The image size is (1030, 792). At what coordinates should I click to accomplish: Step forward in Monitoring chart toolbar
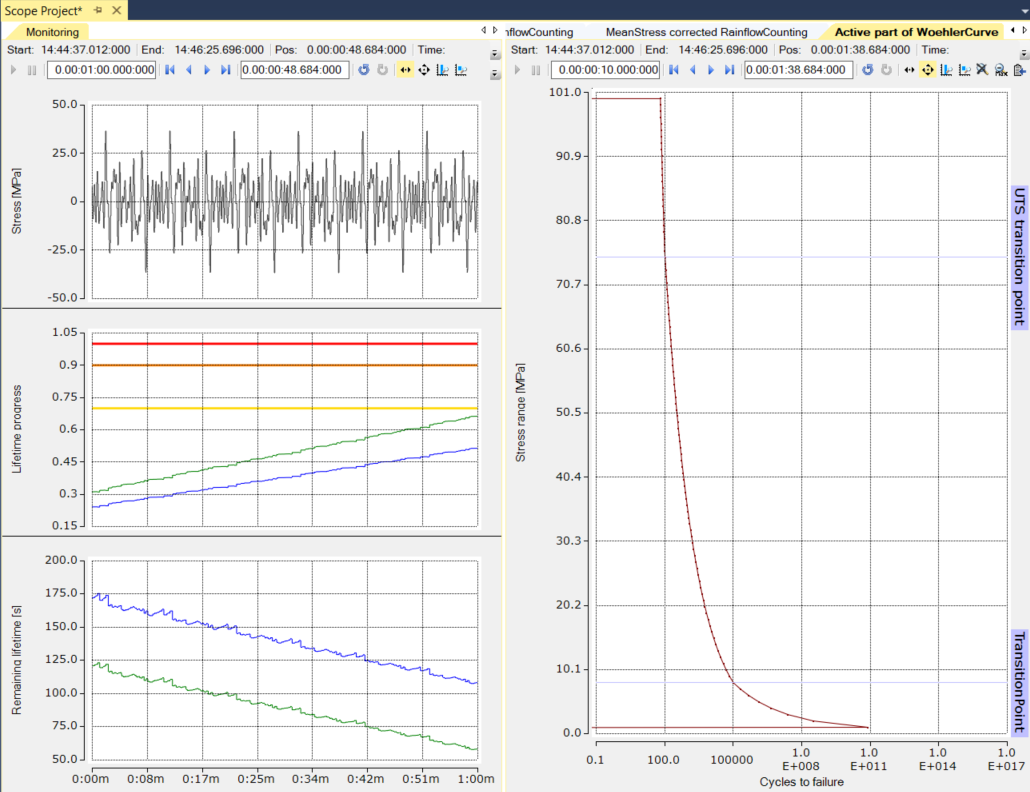click(207, 70)
